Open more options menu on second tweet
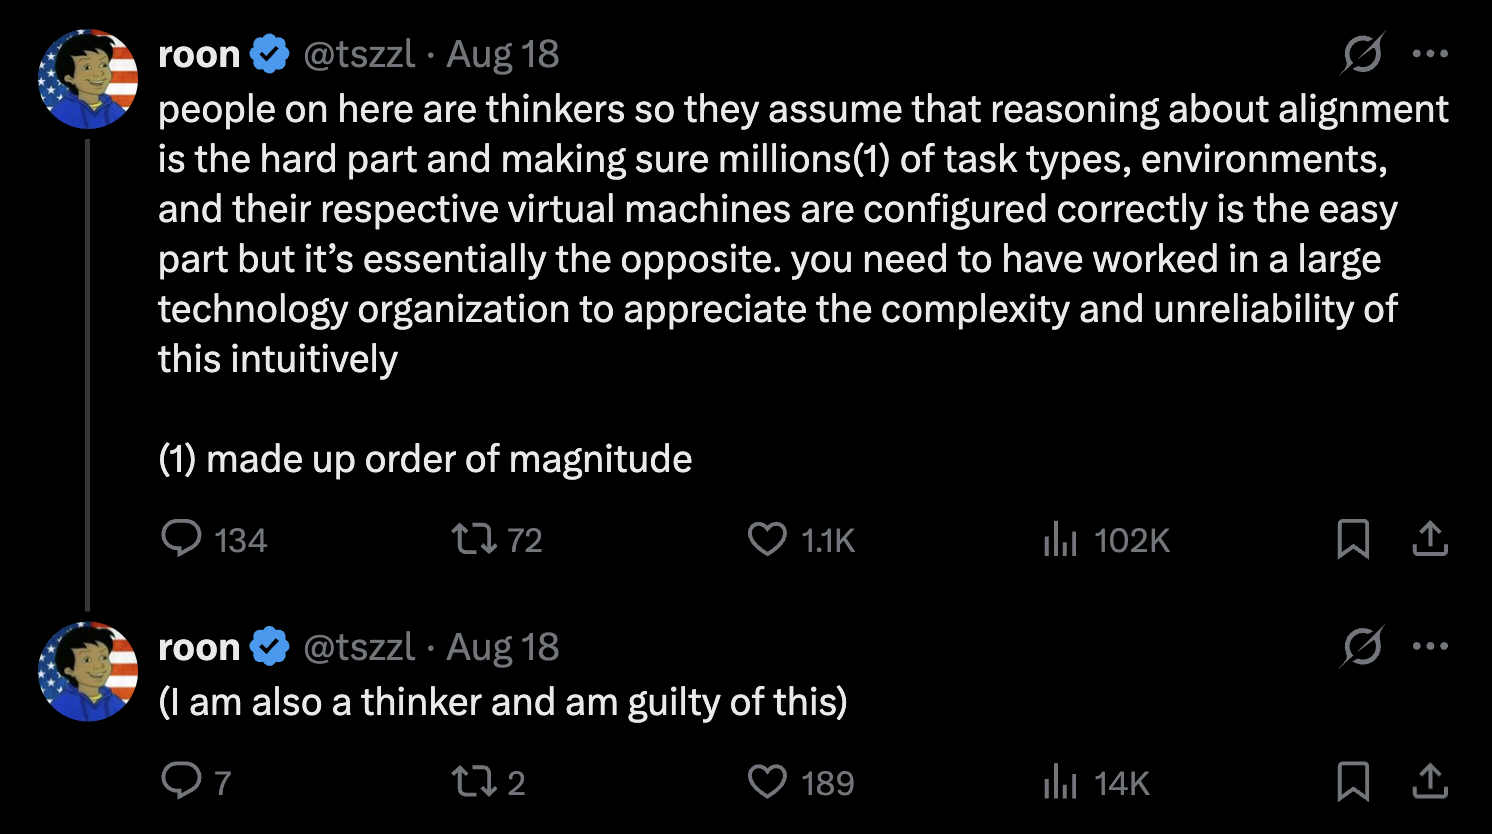Image resolution: width=1492 pixels, height=834 pixels. (1430, 647)
